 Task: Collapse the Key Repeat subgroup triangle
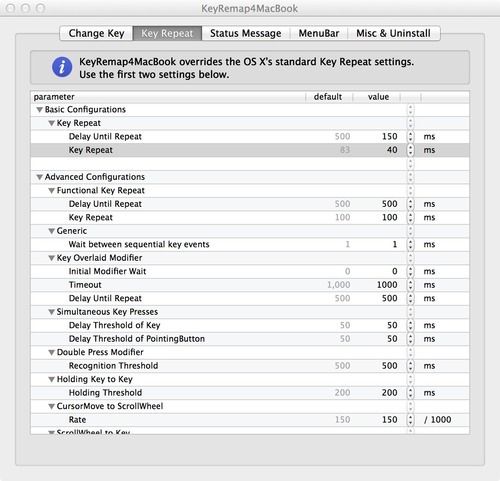[51, 123]
